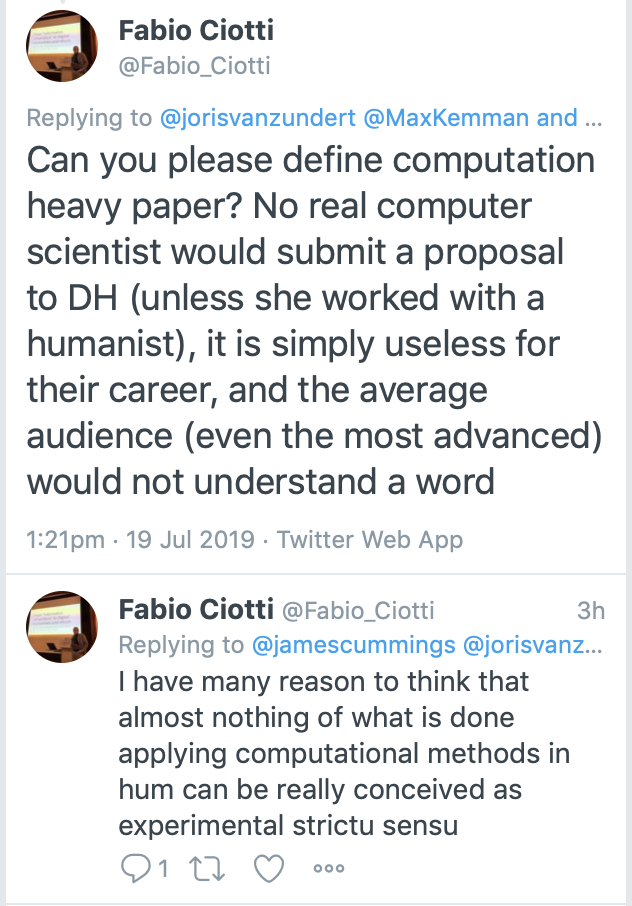Click the truncated @jorisvanz… mention in reply
Viewport: 632px width, 906px height.
coord(533,644)
